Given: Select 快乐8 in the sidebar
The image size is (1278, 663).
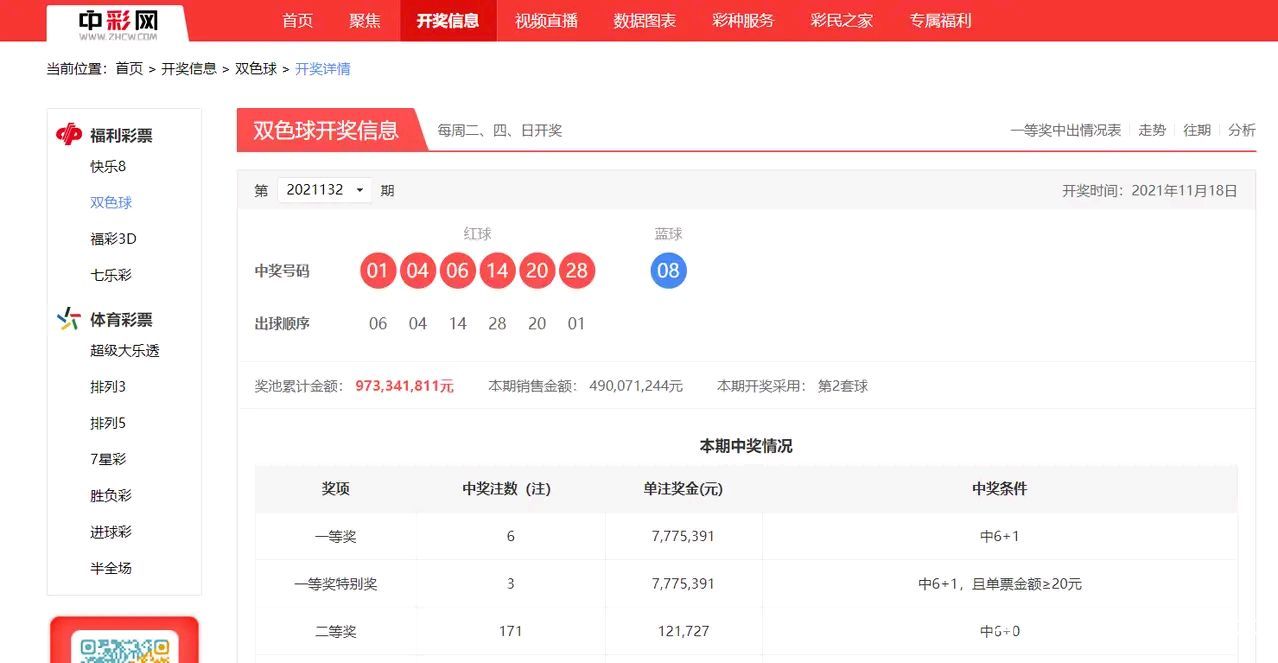Looking at the screenshot, I should pyautogui.click(x=108, y=166).
